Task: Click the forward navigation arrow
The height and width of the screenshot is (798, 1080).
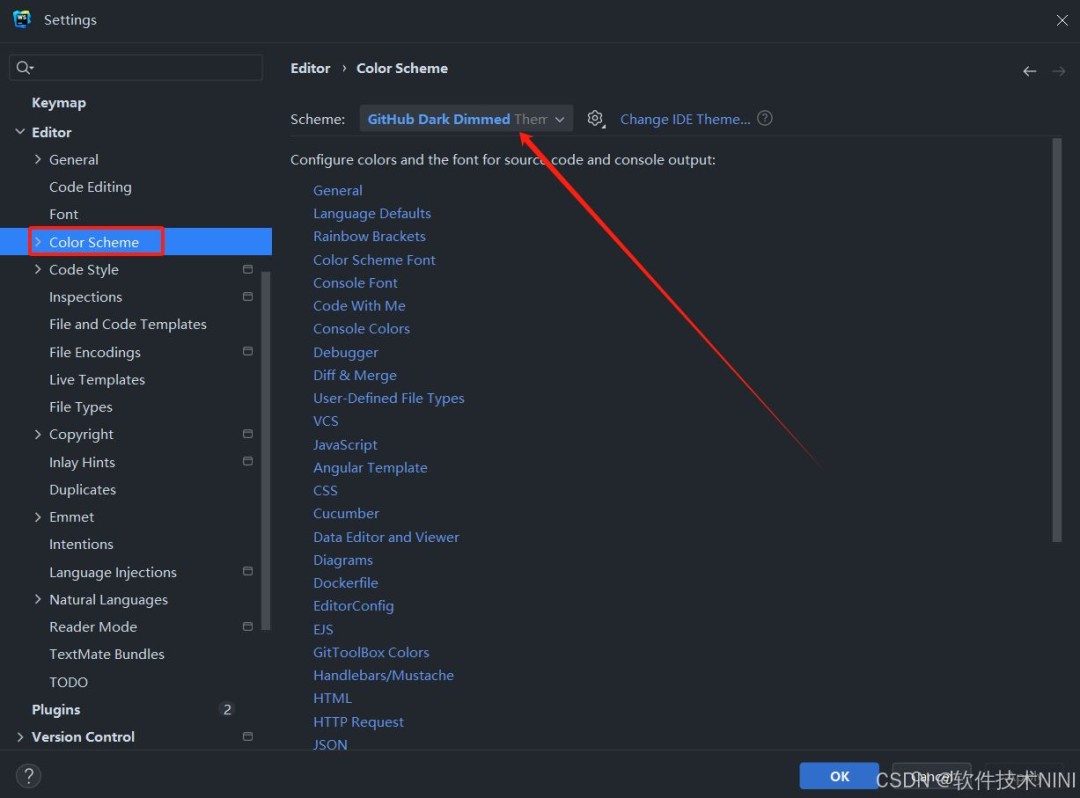Action: point(1060,70)
